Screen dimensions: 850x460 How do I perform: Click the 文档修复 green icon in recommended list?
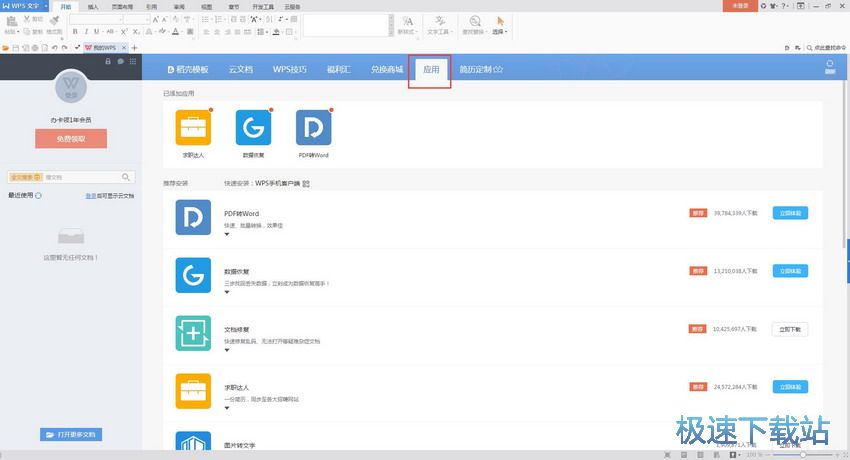(x=193, y=333)
